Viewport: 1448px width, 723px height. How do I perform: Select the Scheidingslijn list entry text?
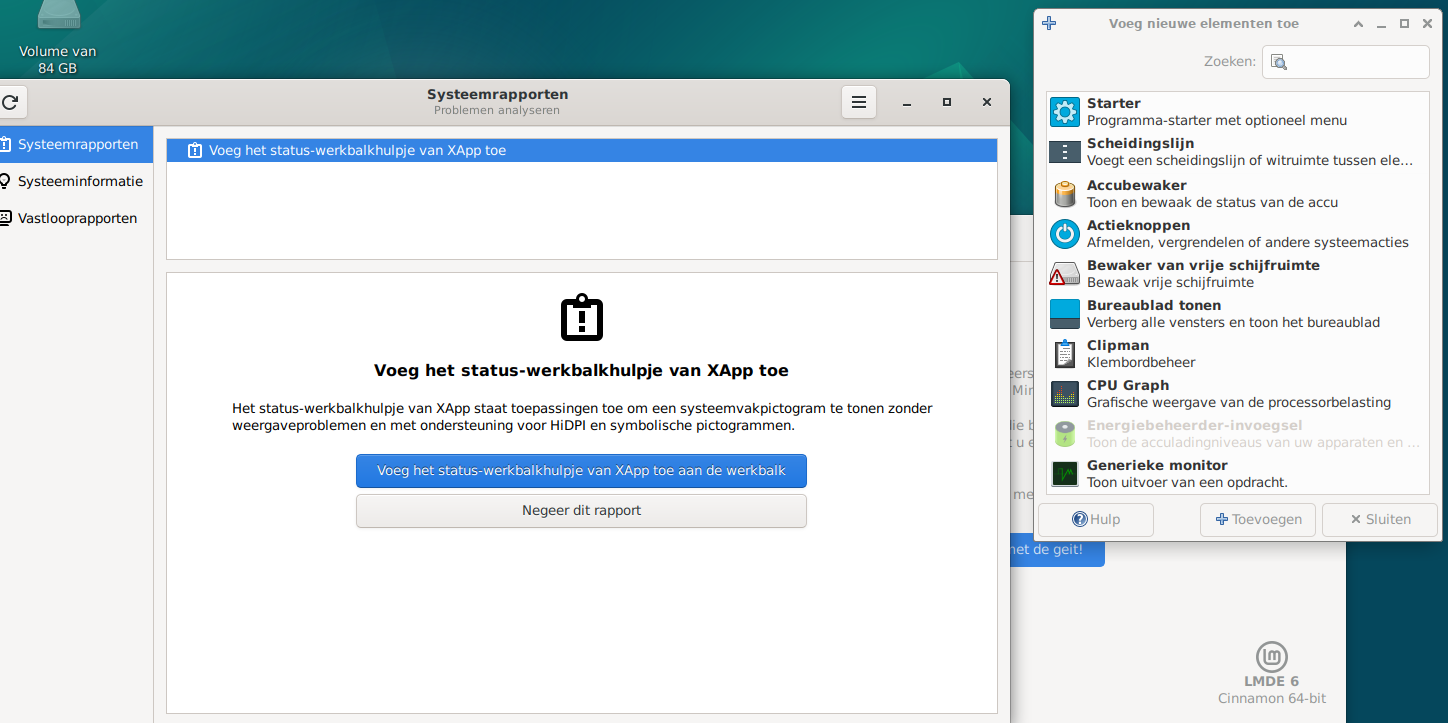pos(1250,152)
